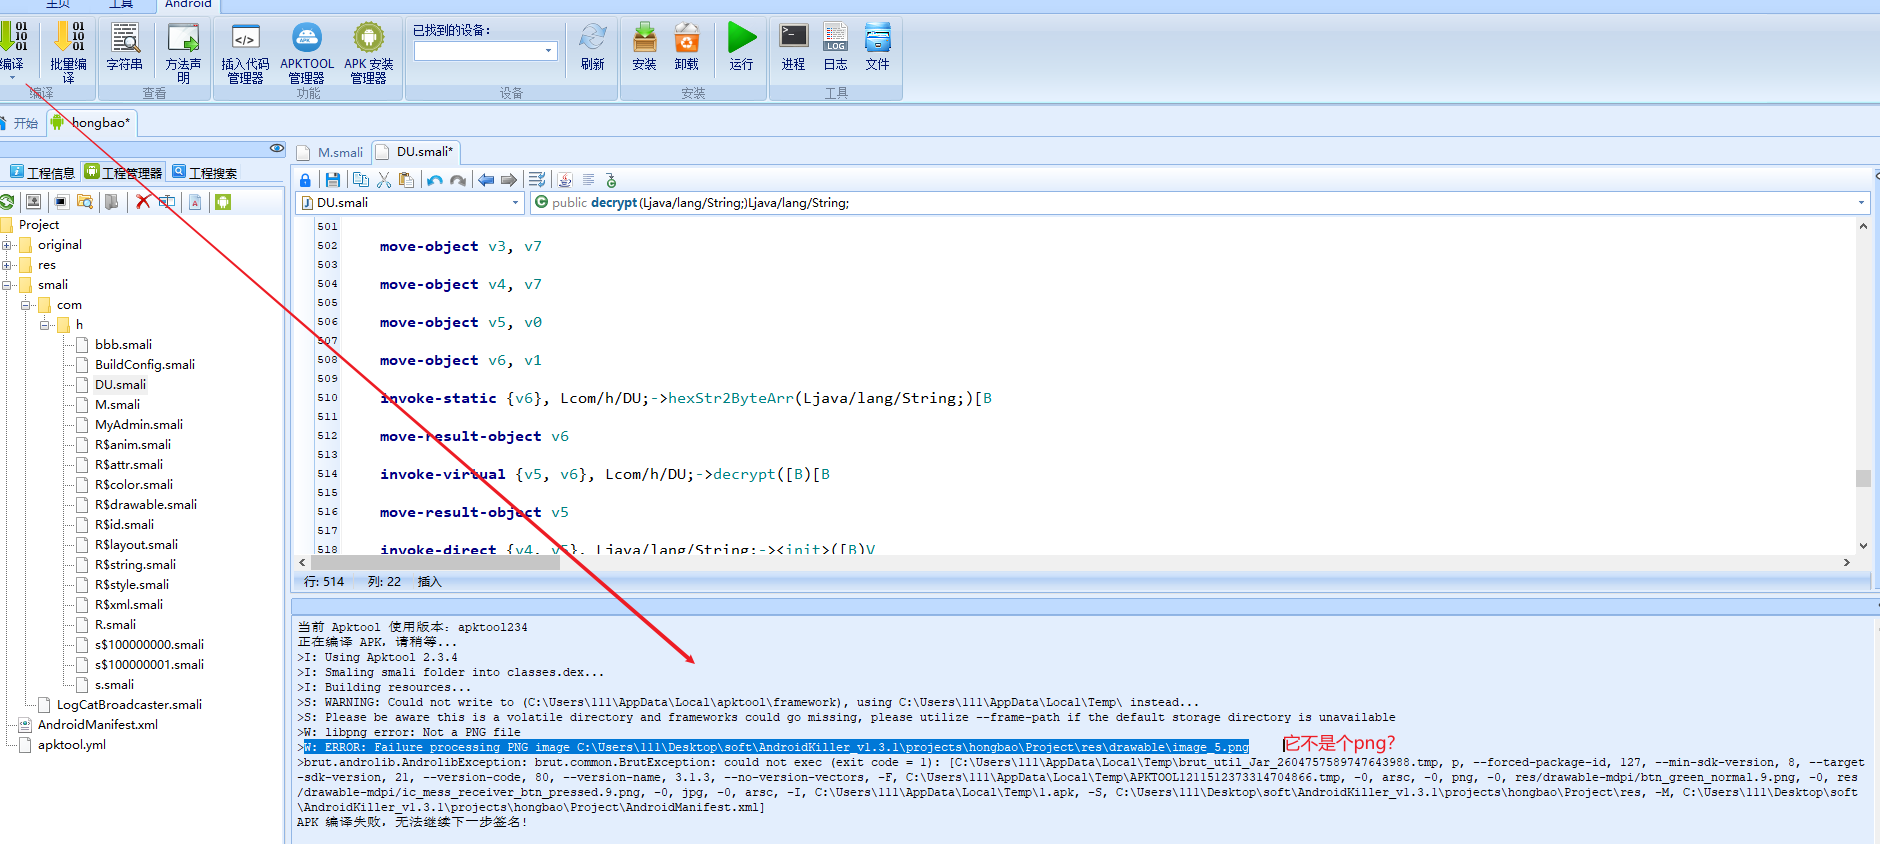This screenshot has width=1880, height=844.
Task: Click the editor horizontal scroll right arrow
Action: pyautogui.click(x=1847, y=563)
